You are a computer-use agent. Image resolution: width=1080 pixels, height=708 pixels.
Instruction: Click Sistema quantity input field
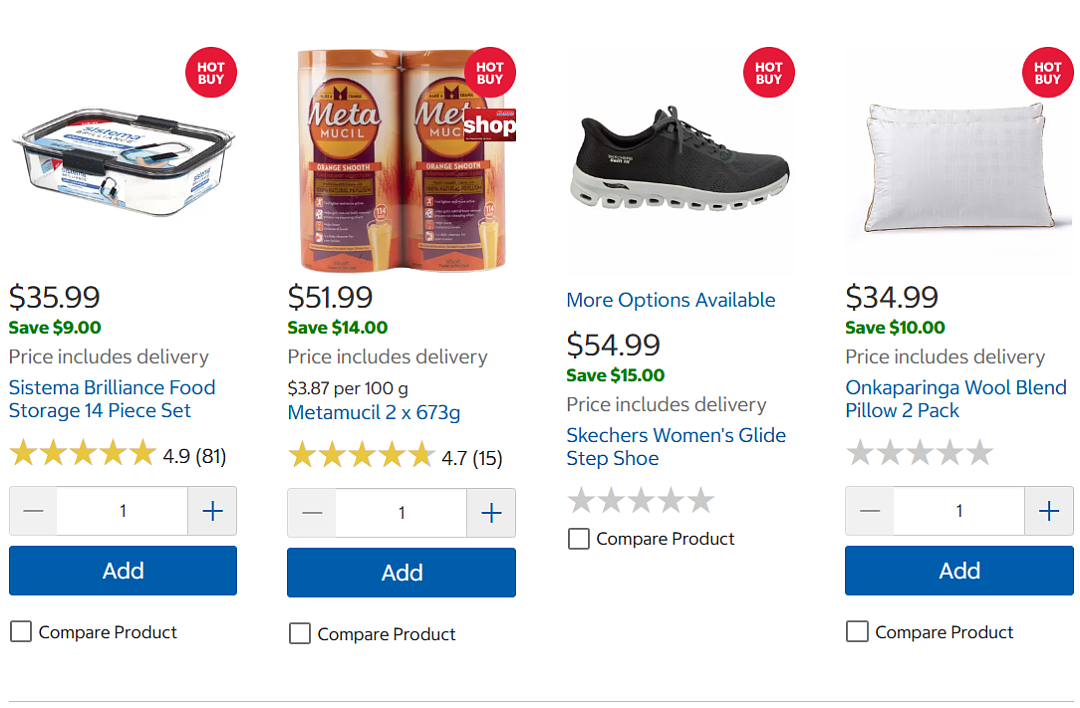coord(123,511)
